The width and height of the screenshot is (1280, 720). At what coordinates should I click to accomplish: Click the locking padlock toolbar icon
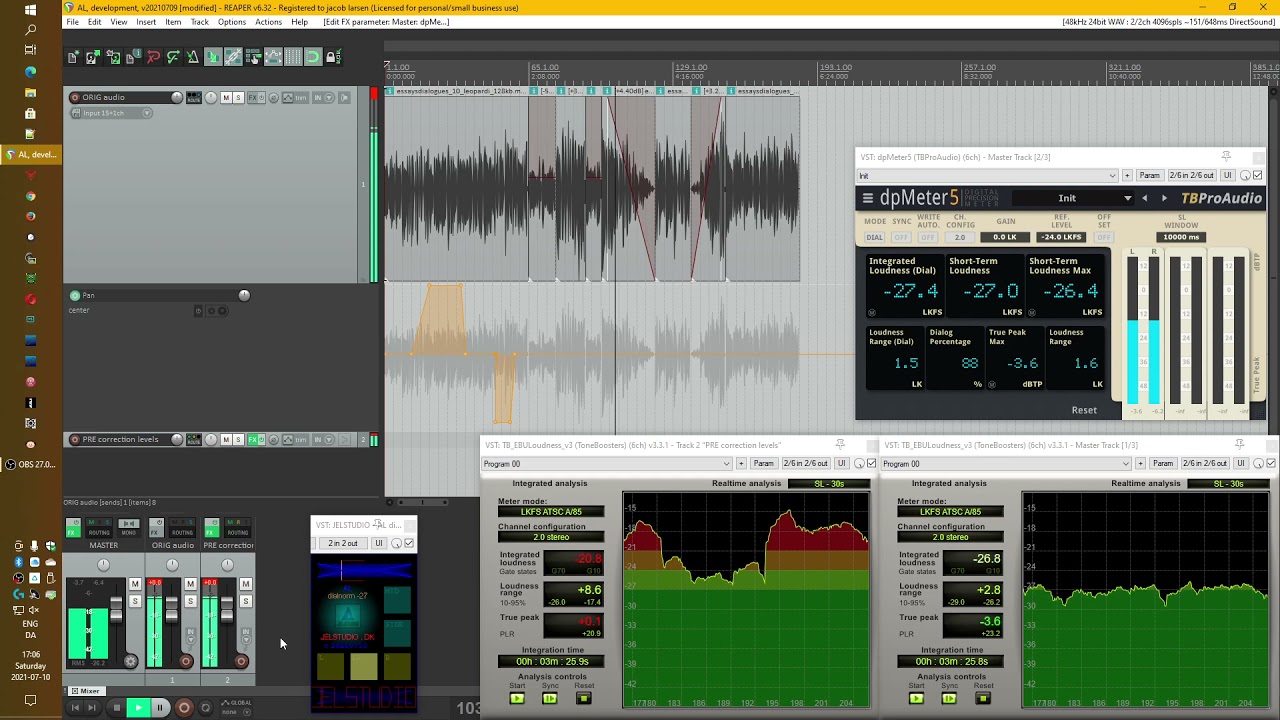click(333, 58)
